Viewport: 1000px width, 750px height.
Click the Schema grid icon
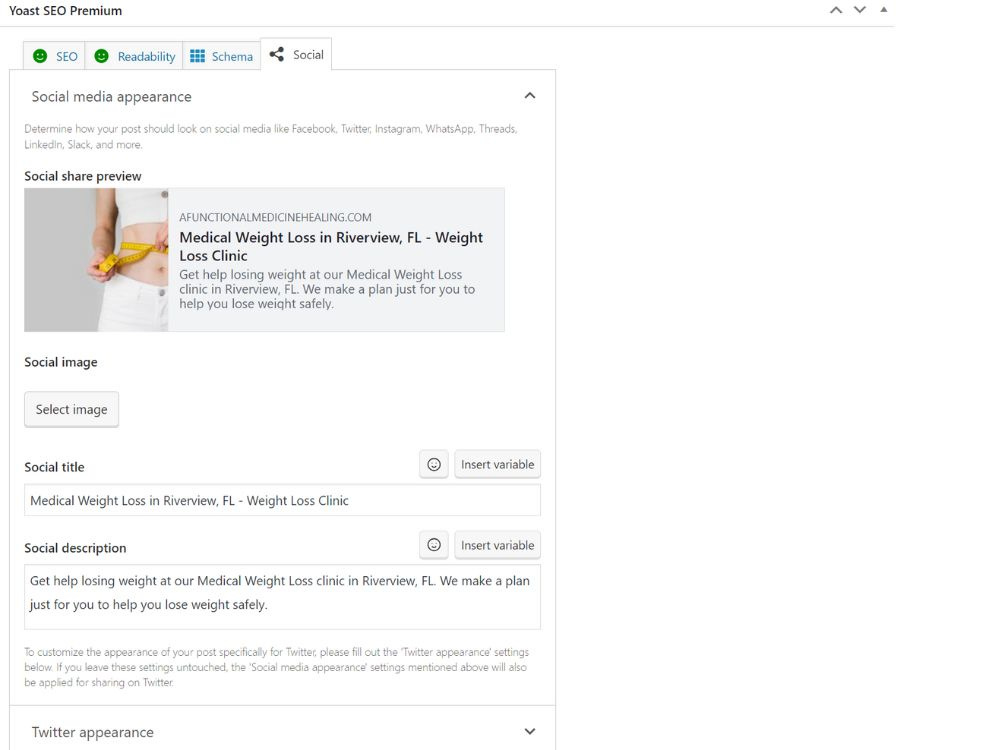coord(198,56)
